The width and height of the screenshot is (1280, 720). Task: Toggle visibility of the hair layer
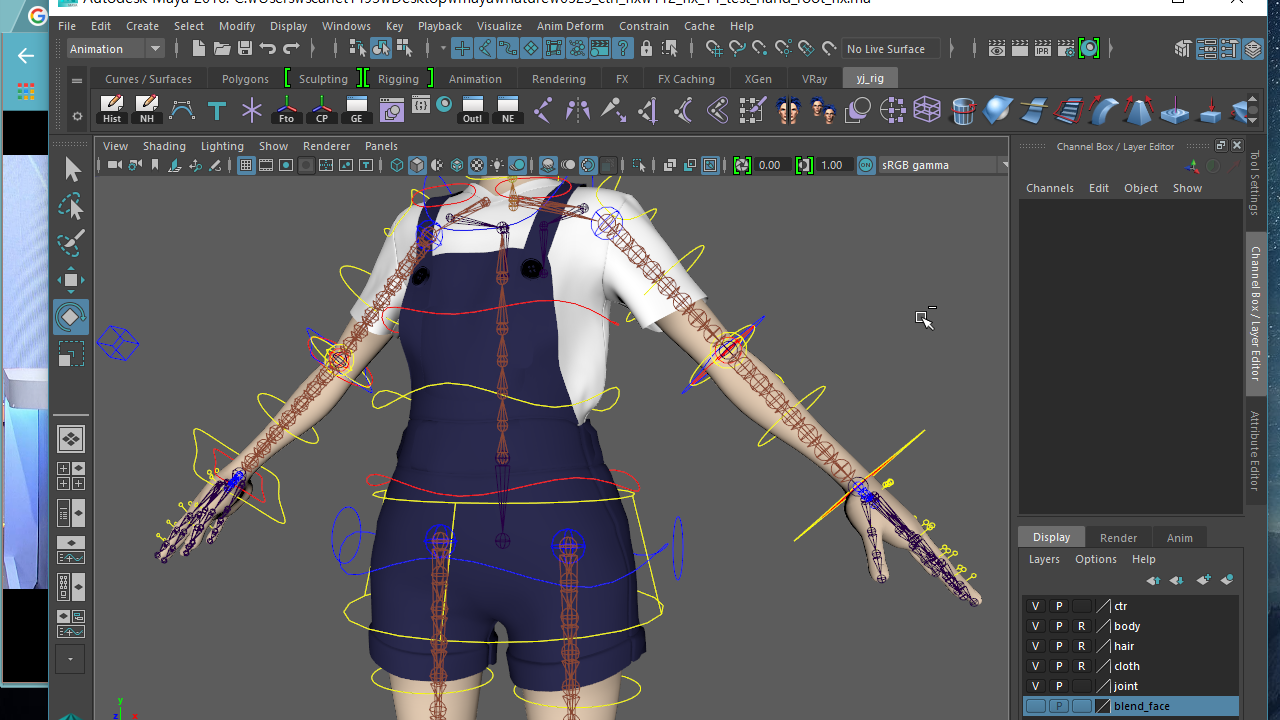[1035, 646]
